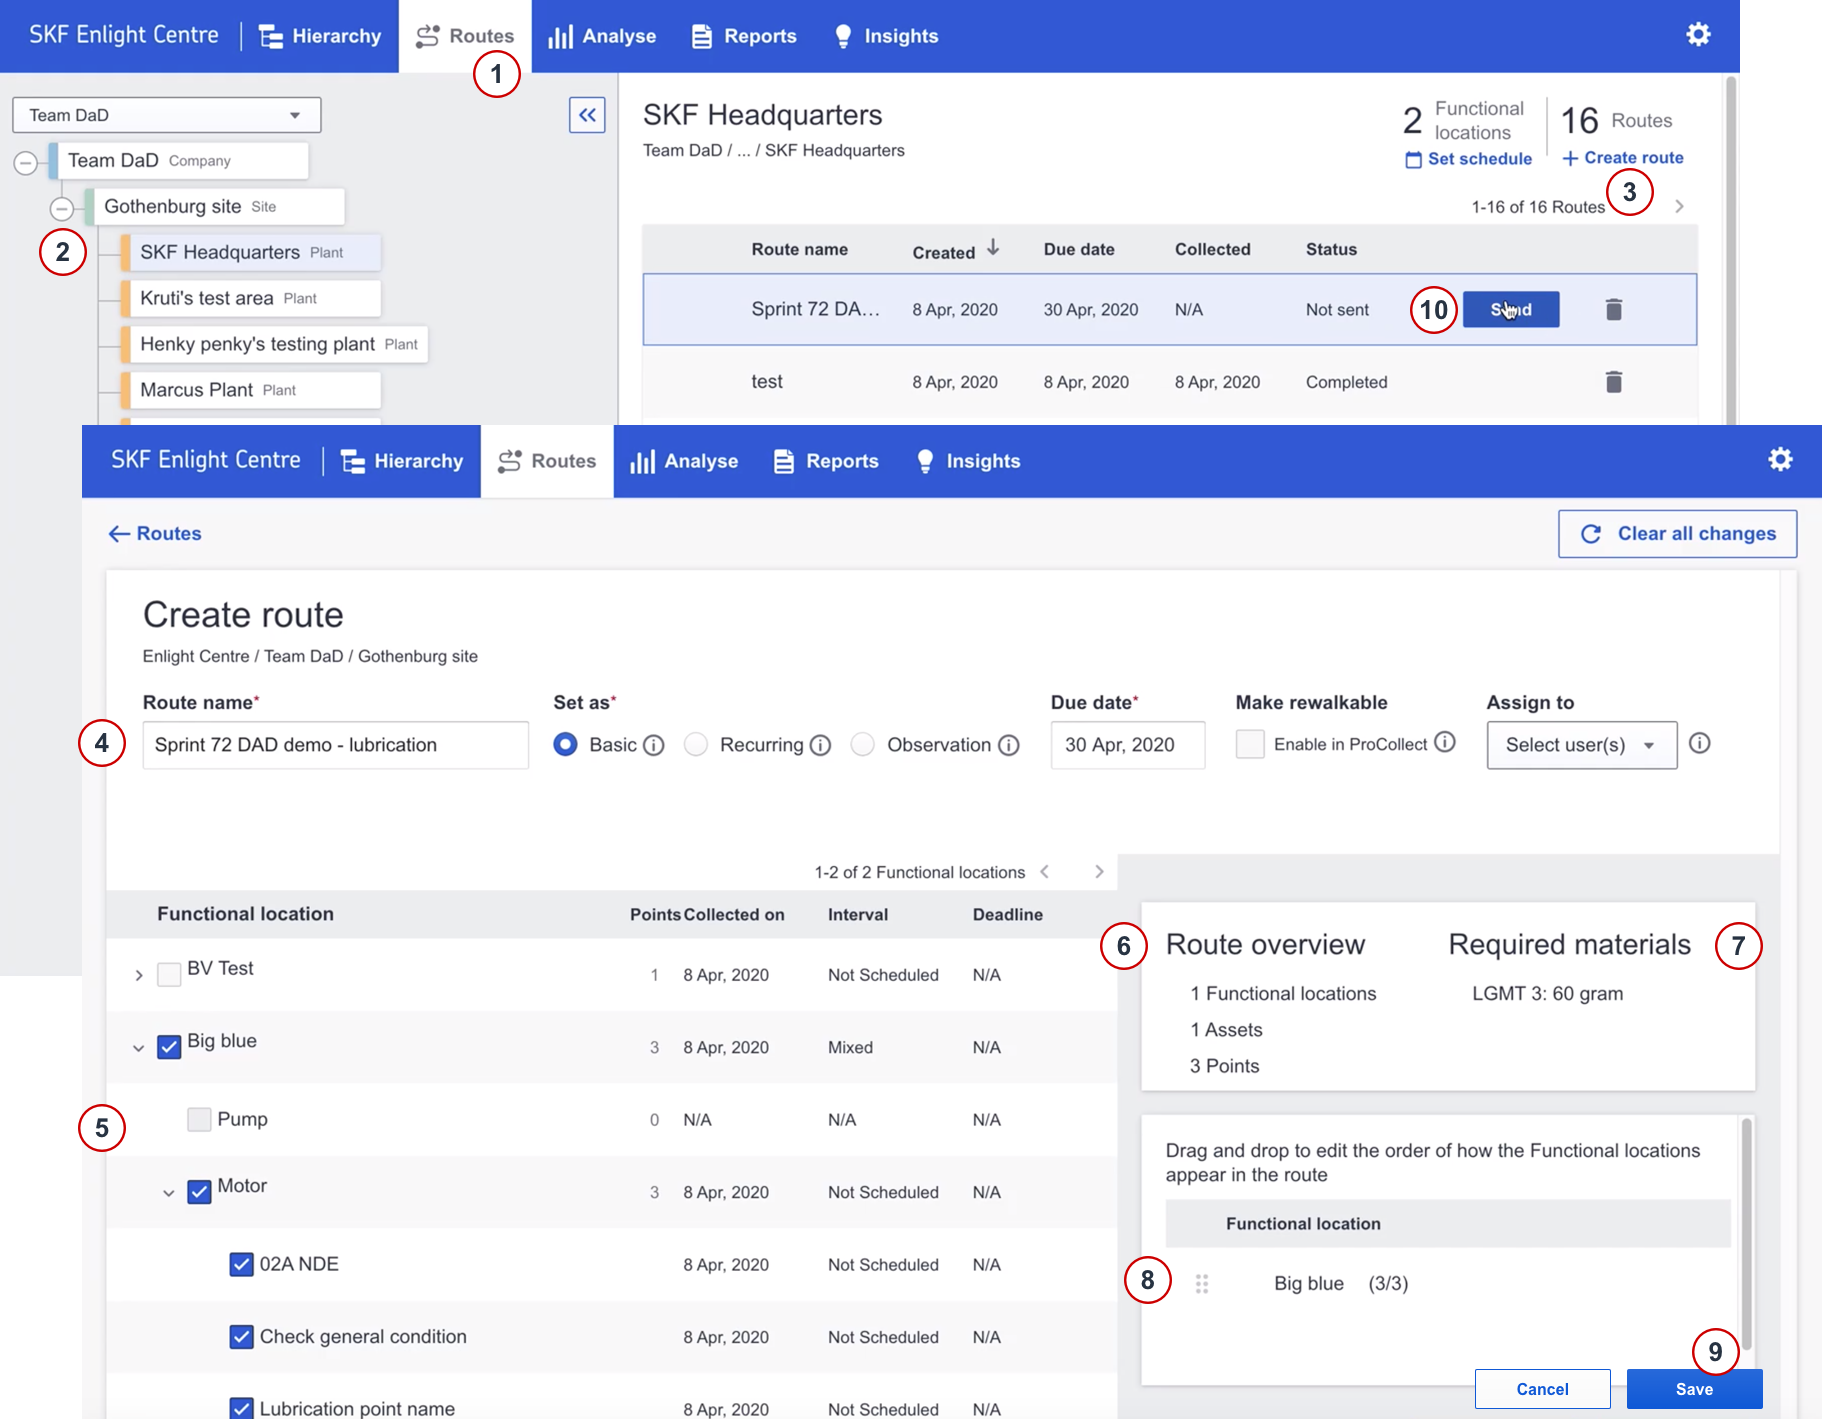Click info icon next to Recurring option
The image size is (1822, 1419).
pyautogui.click(x=820, y=746)
